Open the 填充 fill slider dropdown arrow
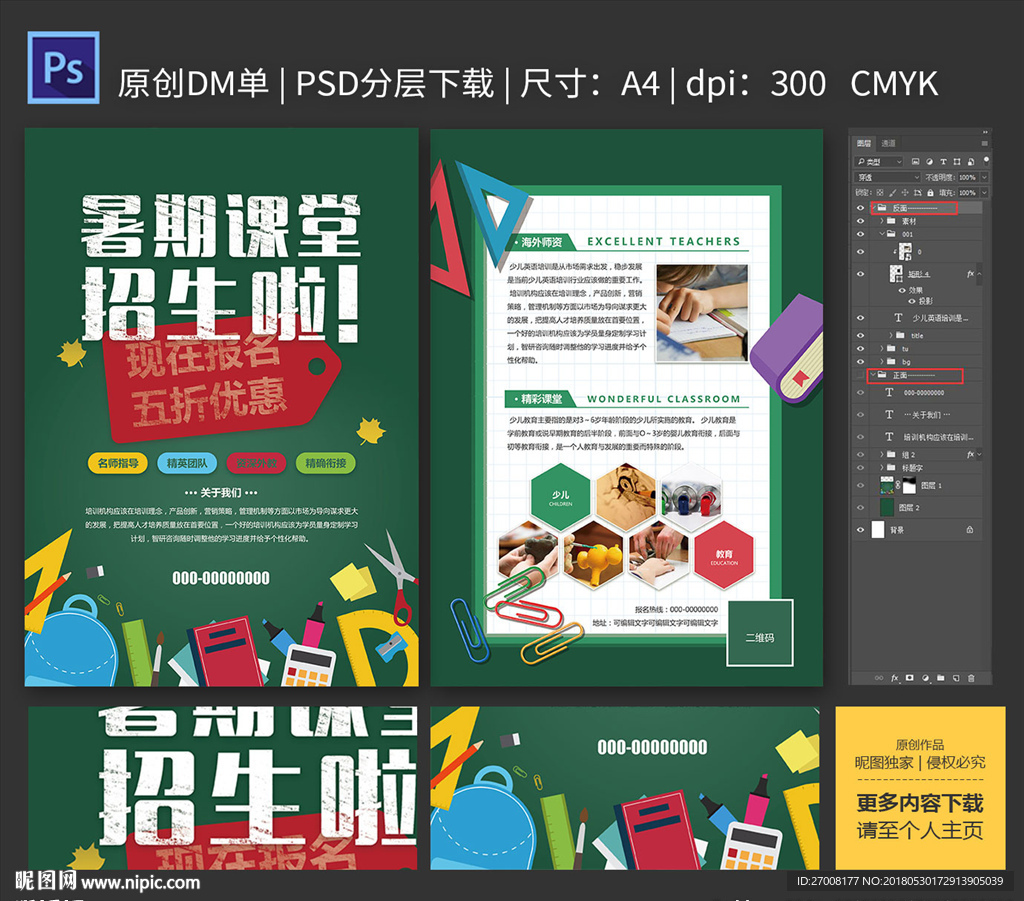Viewport: 1024px width, 901px height. pos(984,193)
